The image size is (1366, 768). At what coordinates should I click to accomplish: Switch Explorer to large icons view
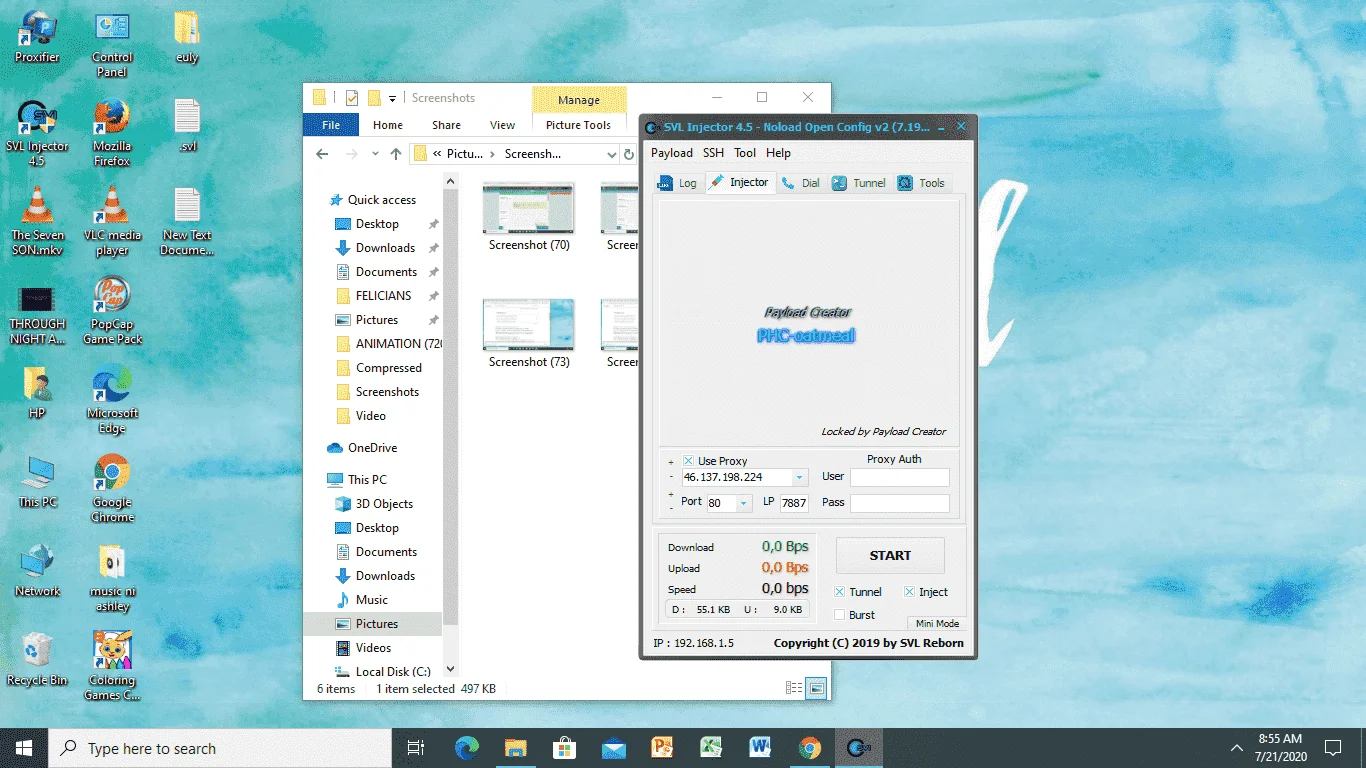click(x=817, y=688)
